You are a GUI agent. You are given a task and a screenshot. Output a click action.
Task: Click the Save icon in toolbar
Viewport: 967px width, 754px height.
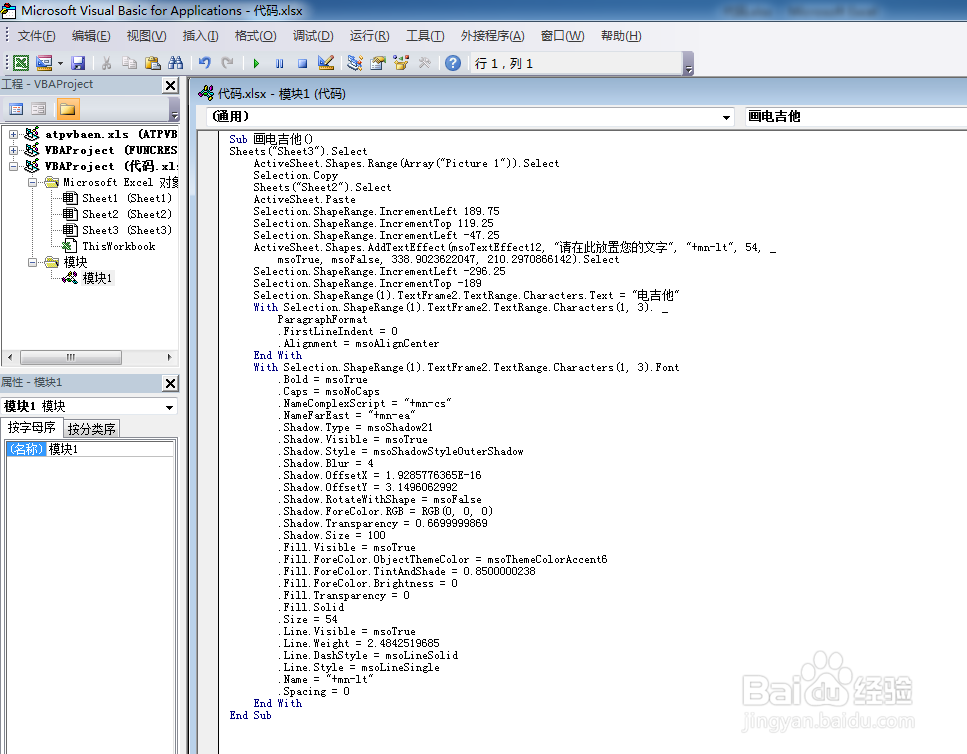78,63
